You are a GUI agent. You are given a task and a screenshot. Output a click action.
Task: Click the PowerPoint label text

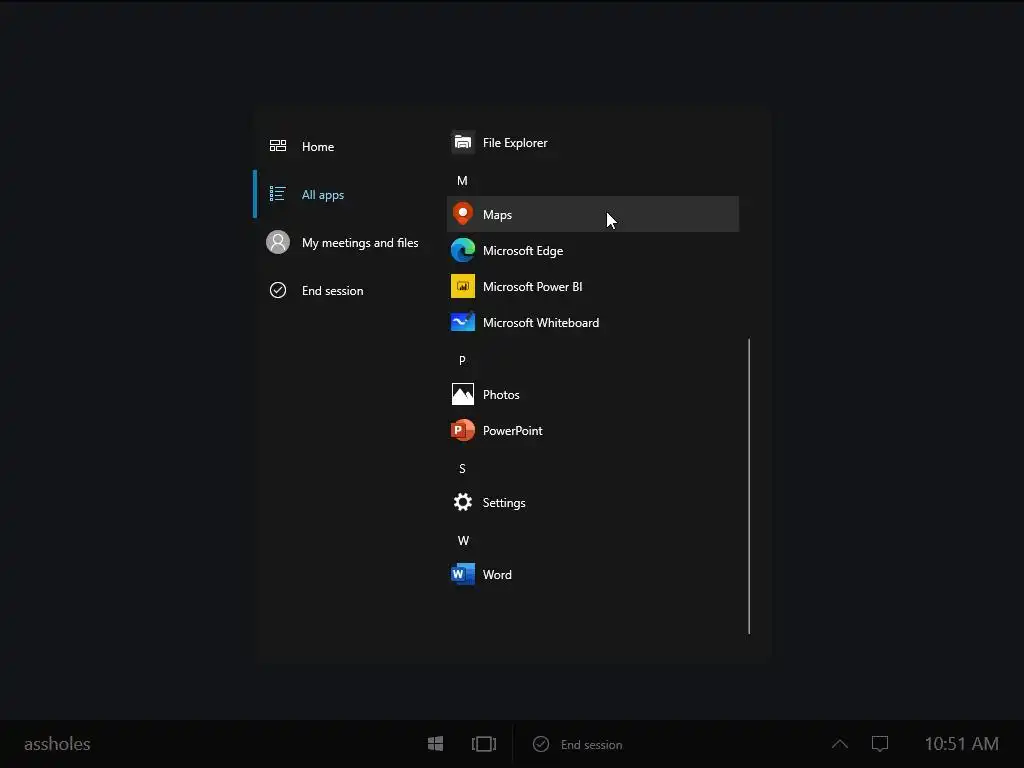[513, 430]
